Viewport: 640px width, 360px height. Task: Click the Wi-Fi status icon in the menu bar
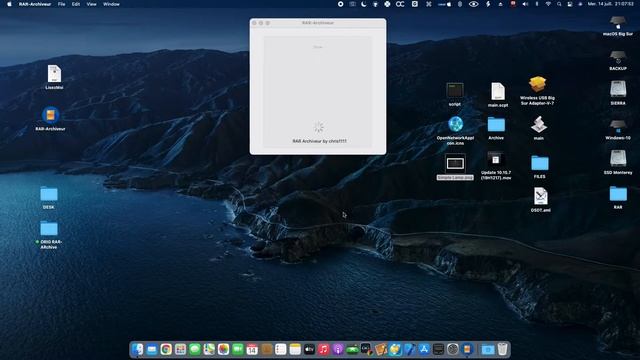548,4
